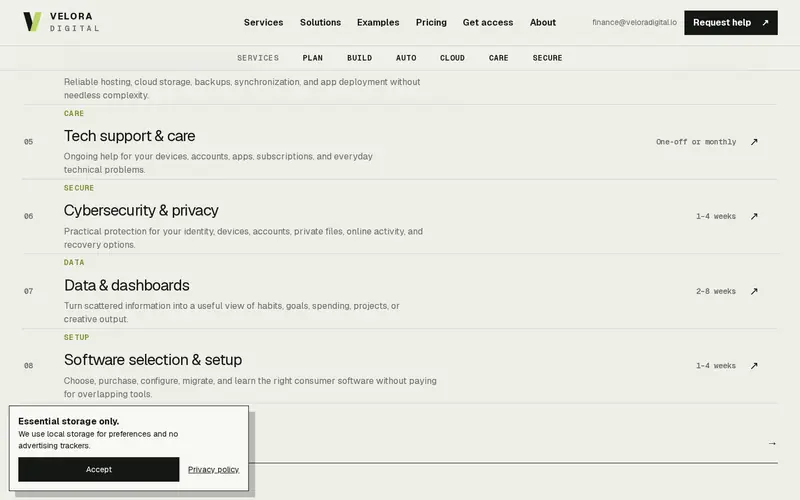The height and width of the screenshot is (500, 800).
Task: Jump to the CARE section tab
Action: (498, 58)
